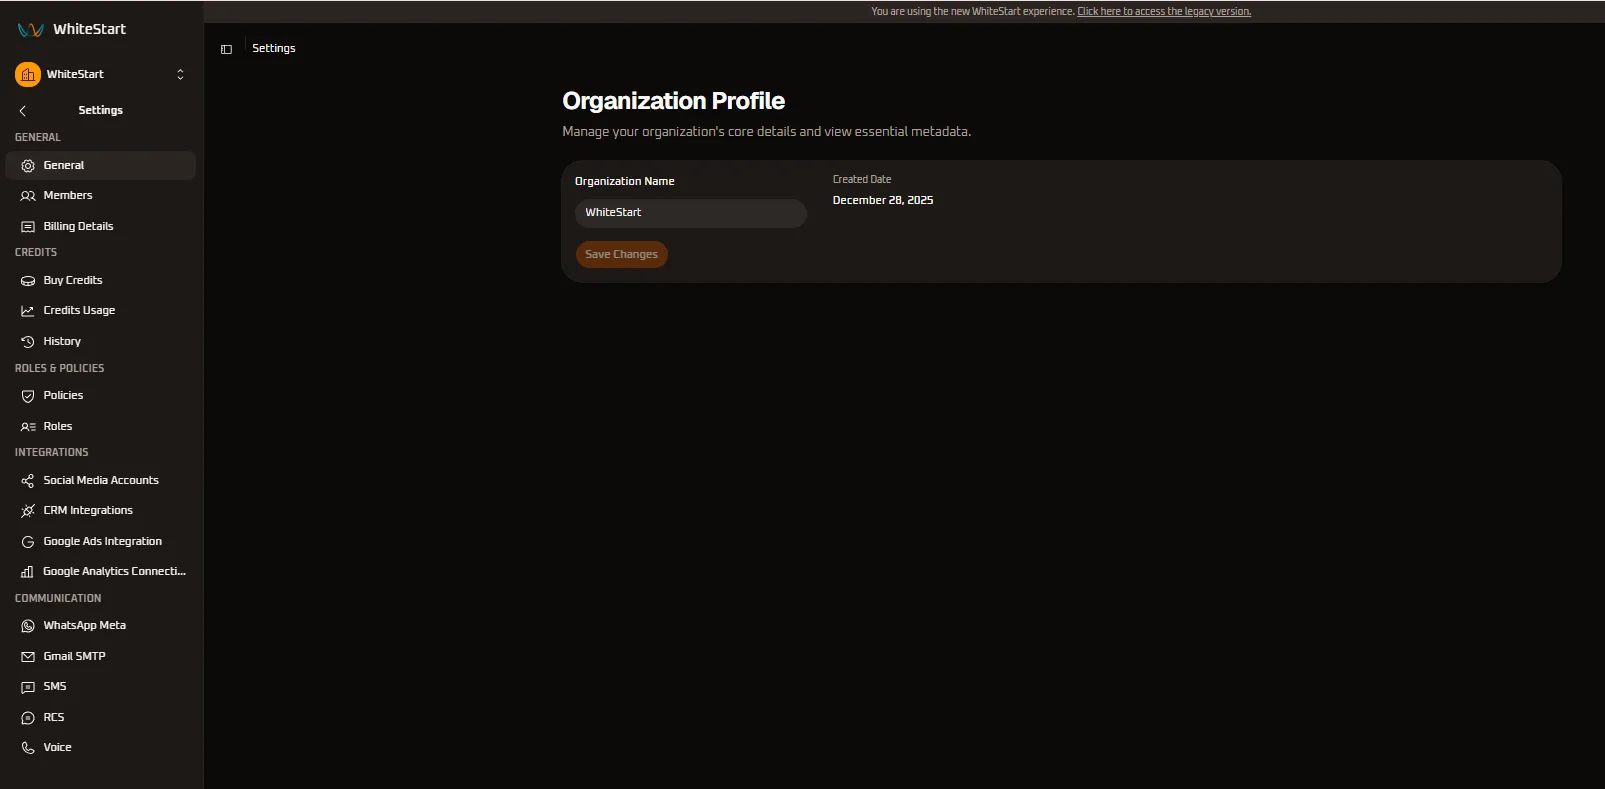Click the December 28, 2025 created date
Image resolution: width=1605 pixels, height=789 pixels.
point(883,200)
